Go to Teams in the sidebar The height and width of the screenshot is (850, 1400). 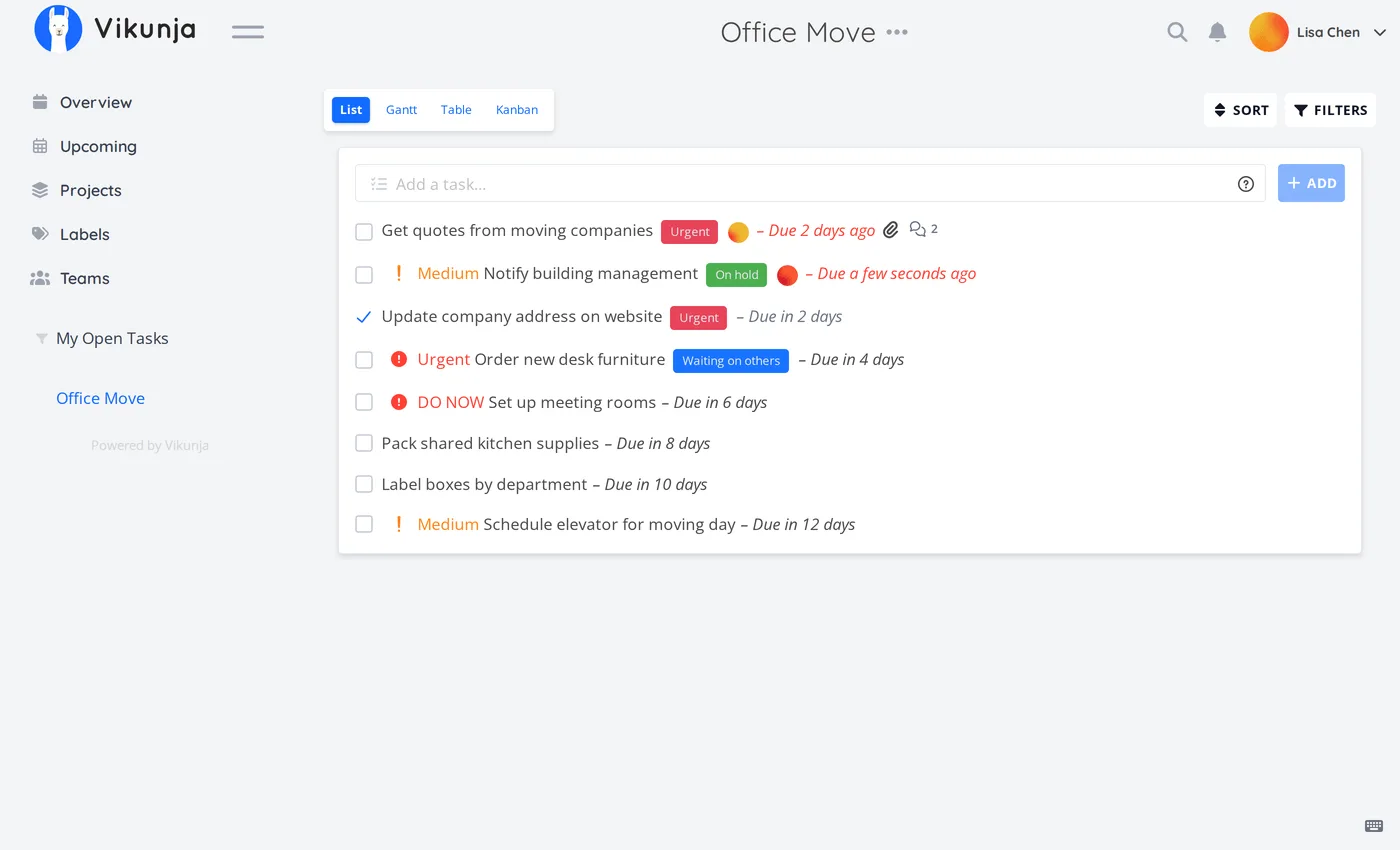85,278
